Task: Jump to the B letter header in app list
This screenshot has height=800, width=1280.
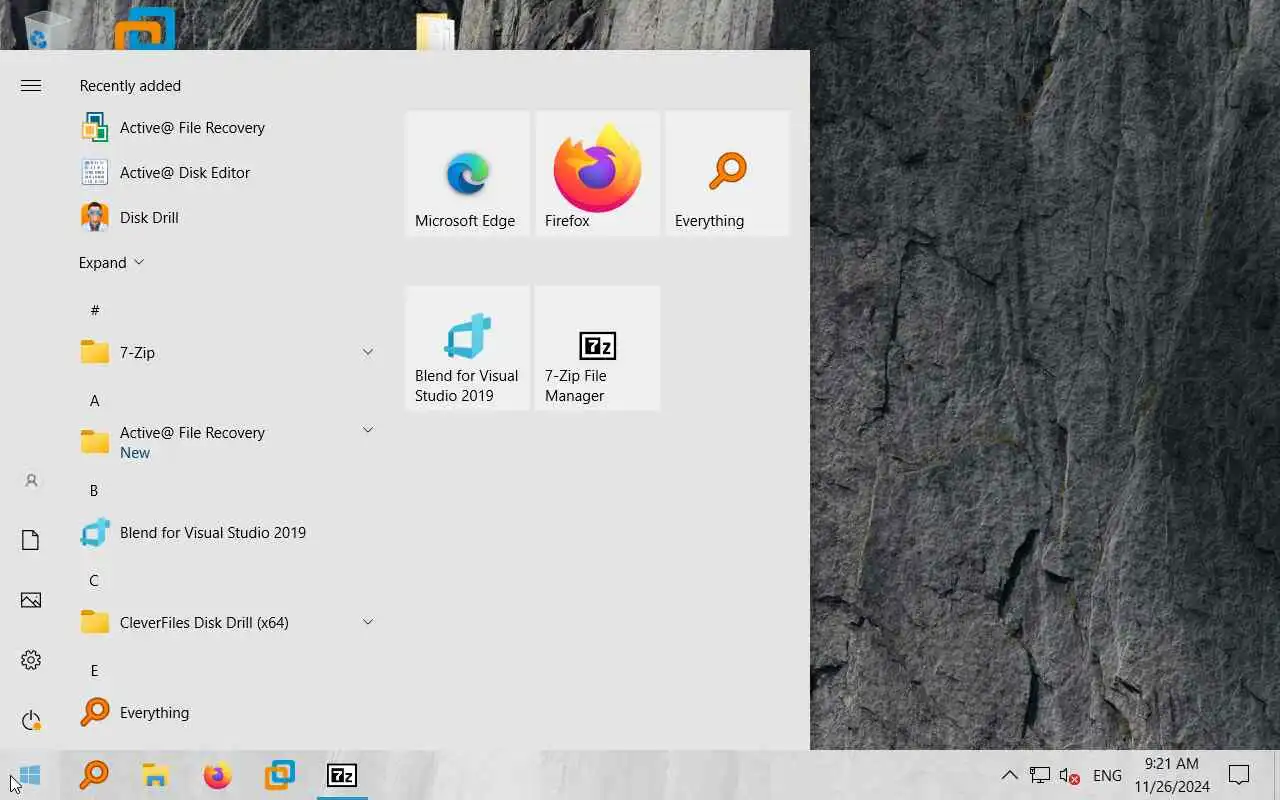Action: (94, 490)
